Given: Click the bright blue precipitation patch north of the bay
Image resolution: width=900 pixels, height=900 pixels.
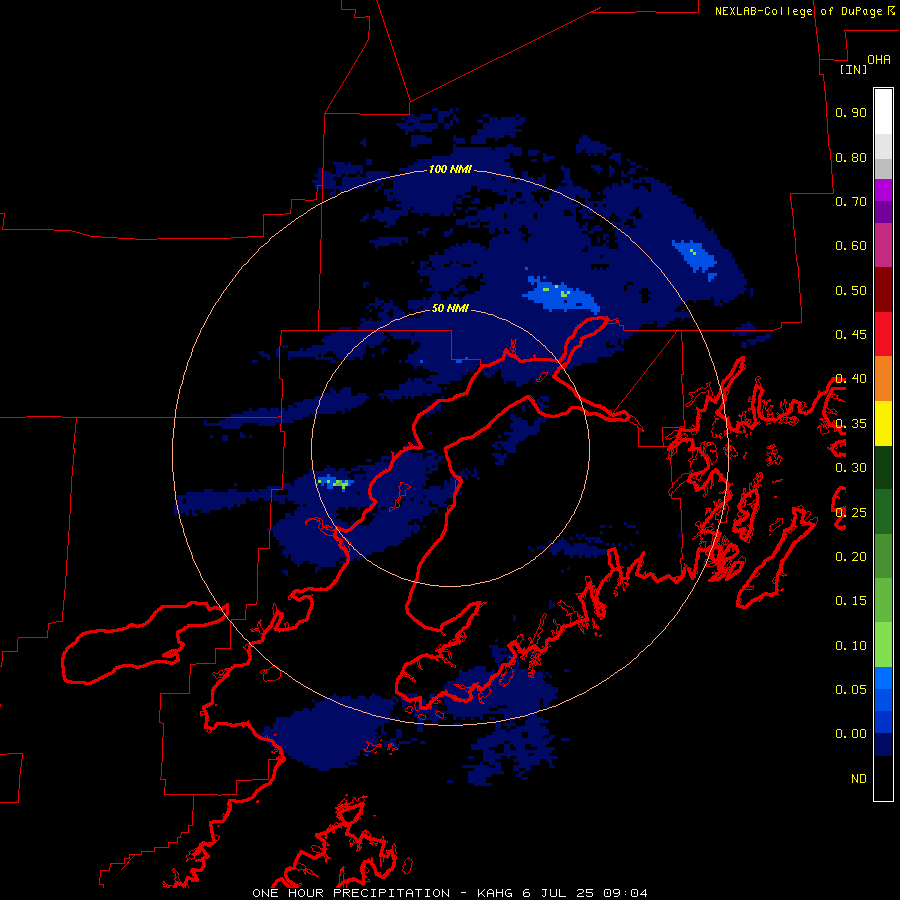Looking at the screenshot, I should [x=560, y=294].
